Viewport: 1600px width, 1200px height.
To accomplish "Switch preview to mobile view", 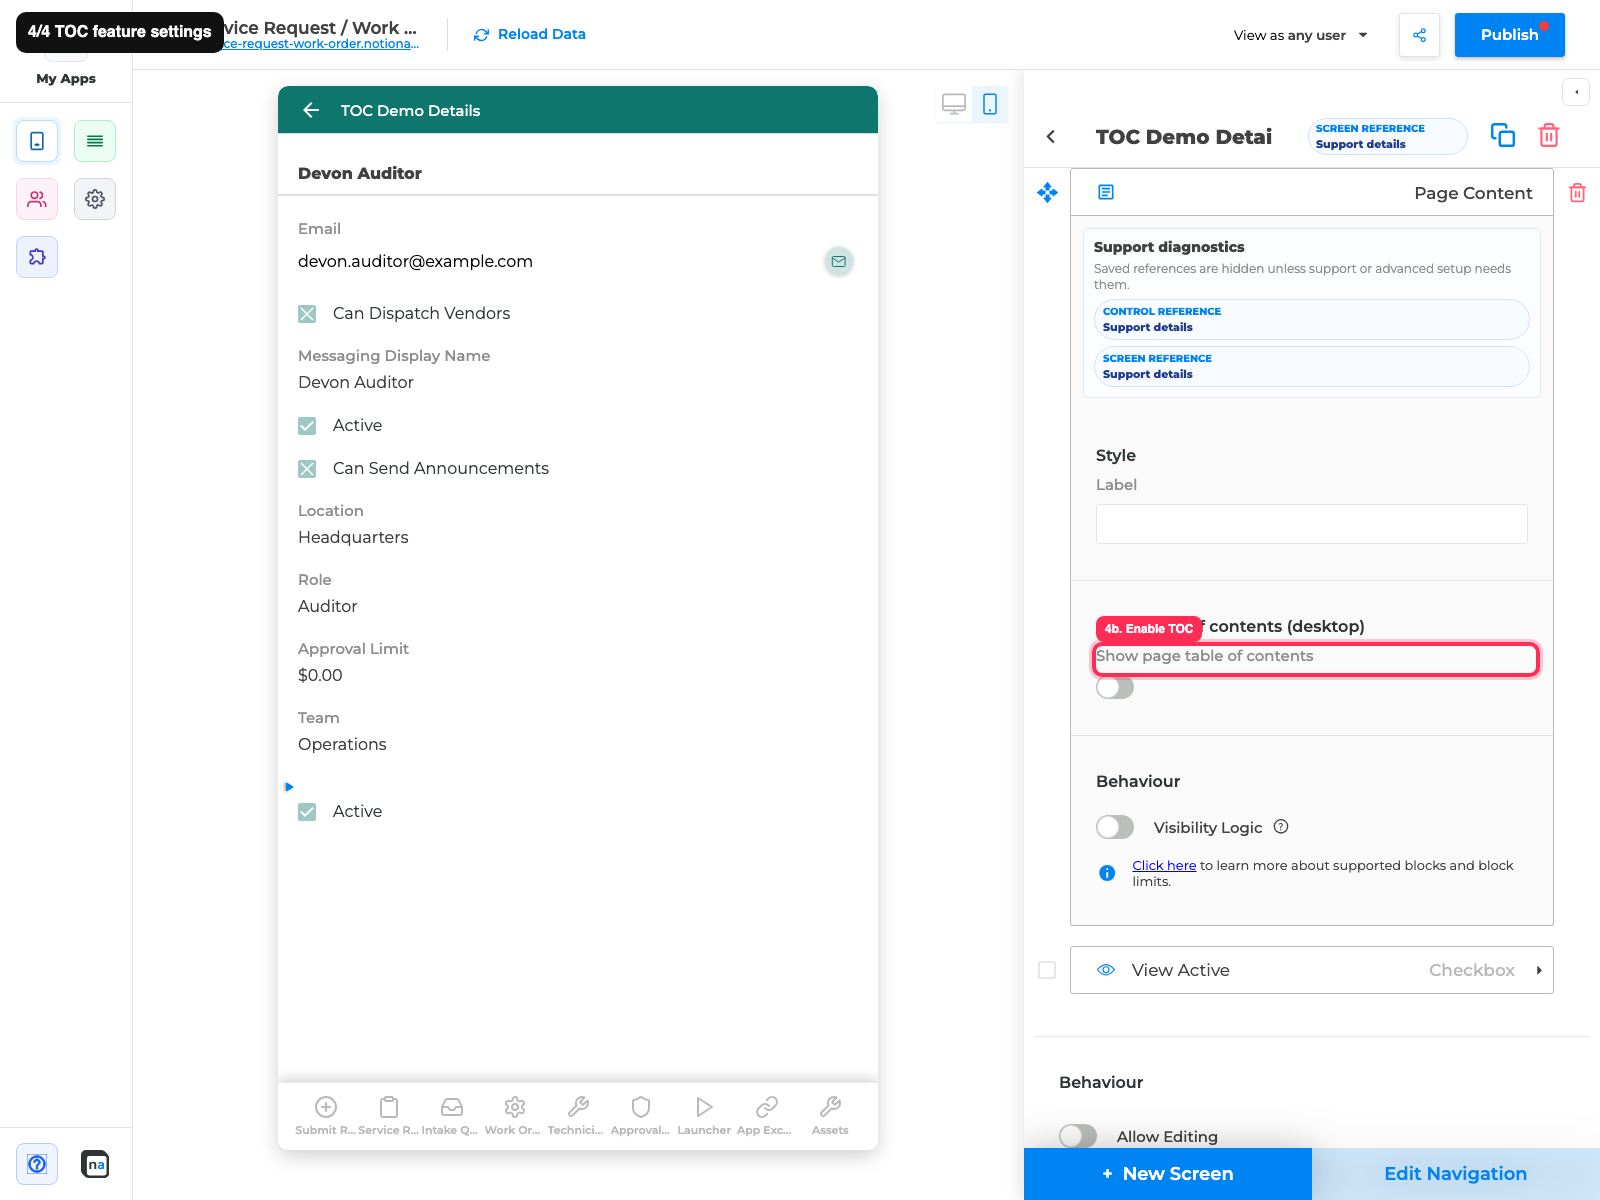I will point(990,104).
